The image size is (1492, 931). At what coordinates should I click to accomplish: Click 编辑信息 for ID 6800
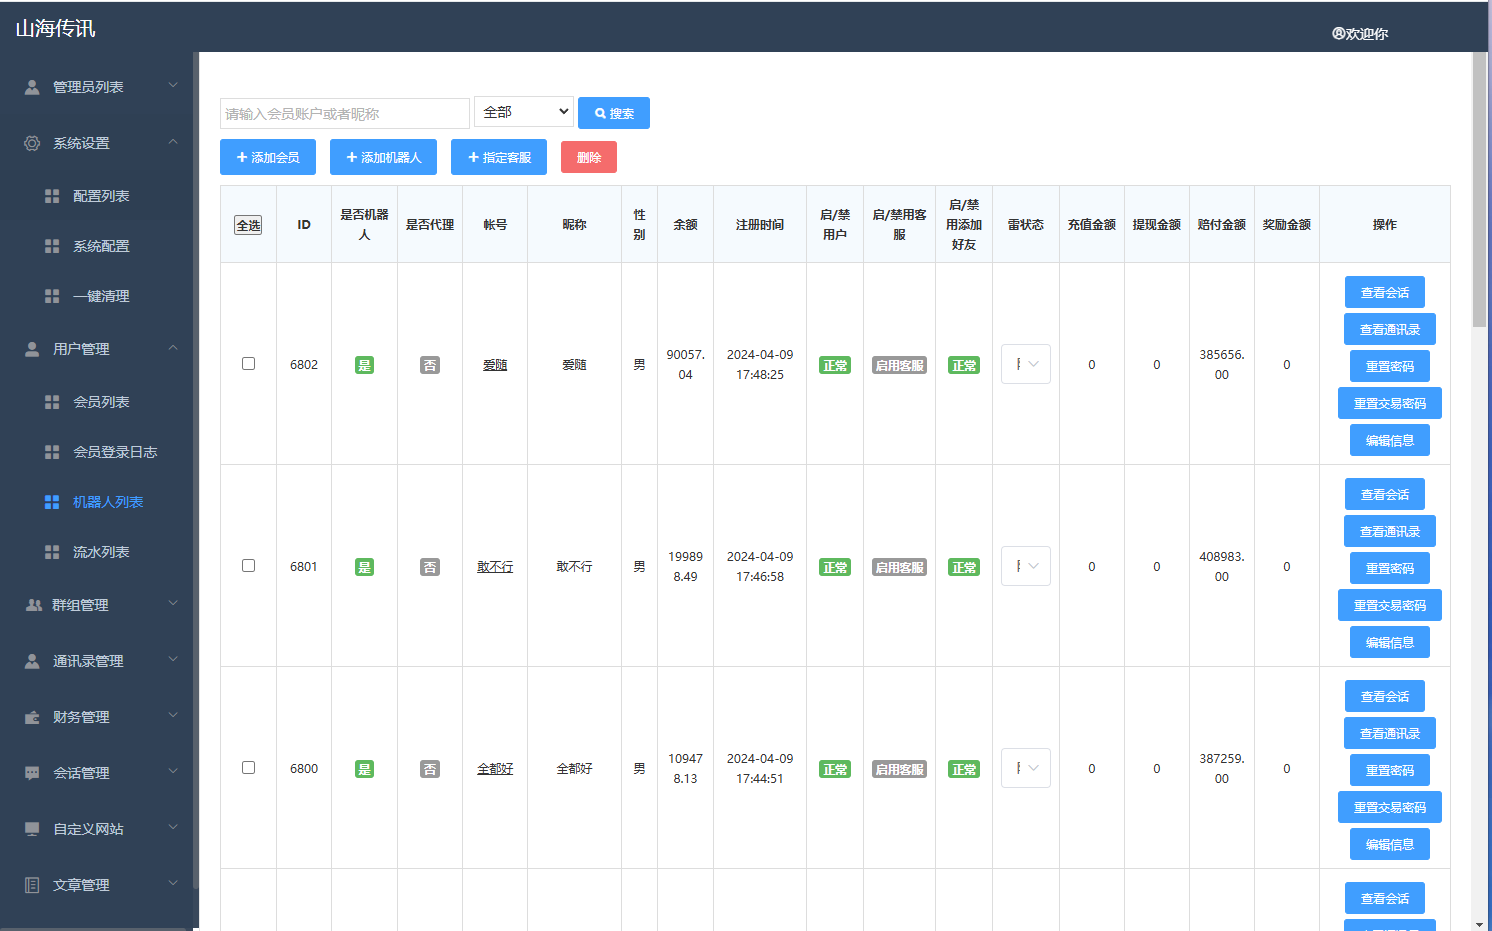click(x=1390, y=844)
